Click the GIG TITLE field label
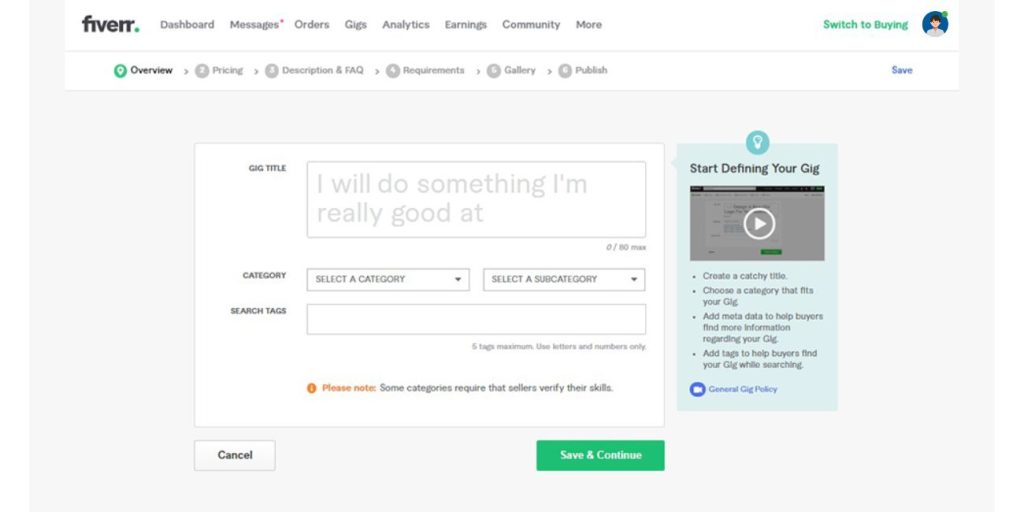Screen dimensions: 1024x512 coord(267,168)
